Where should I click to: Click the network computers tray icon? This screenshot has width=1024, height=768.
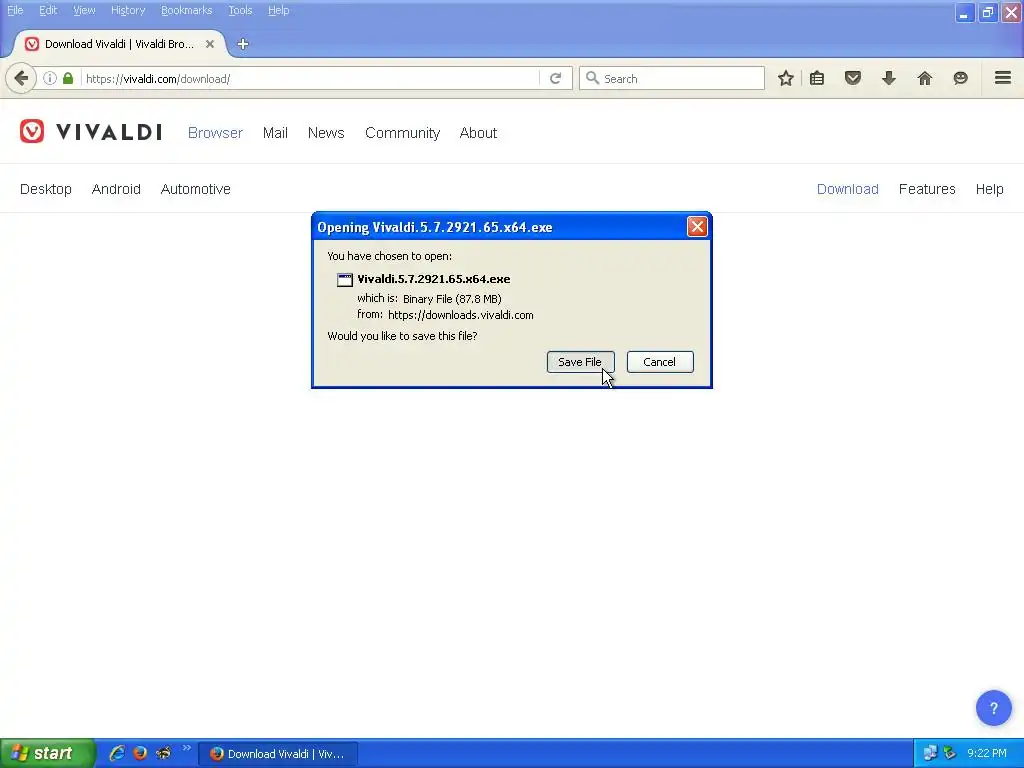pyautogui.click(x=930, y=753)
